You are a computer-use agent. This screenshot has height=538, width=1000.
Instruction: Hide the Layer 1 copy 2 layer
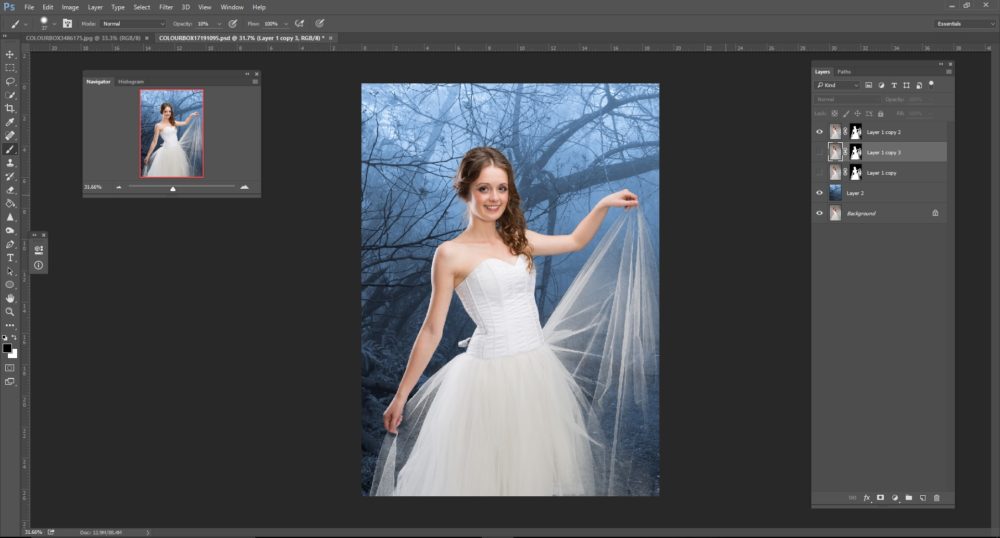pos(820,132)
